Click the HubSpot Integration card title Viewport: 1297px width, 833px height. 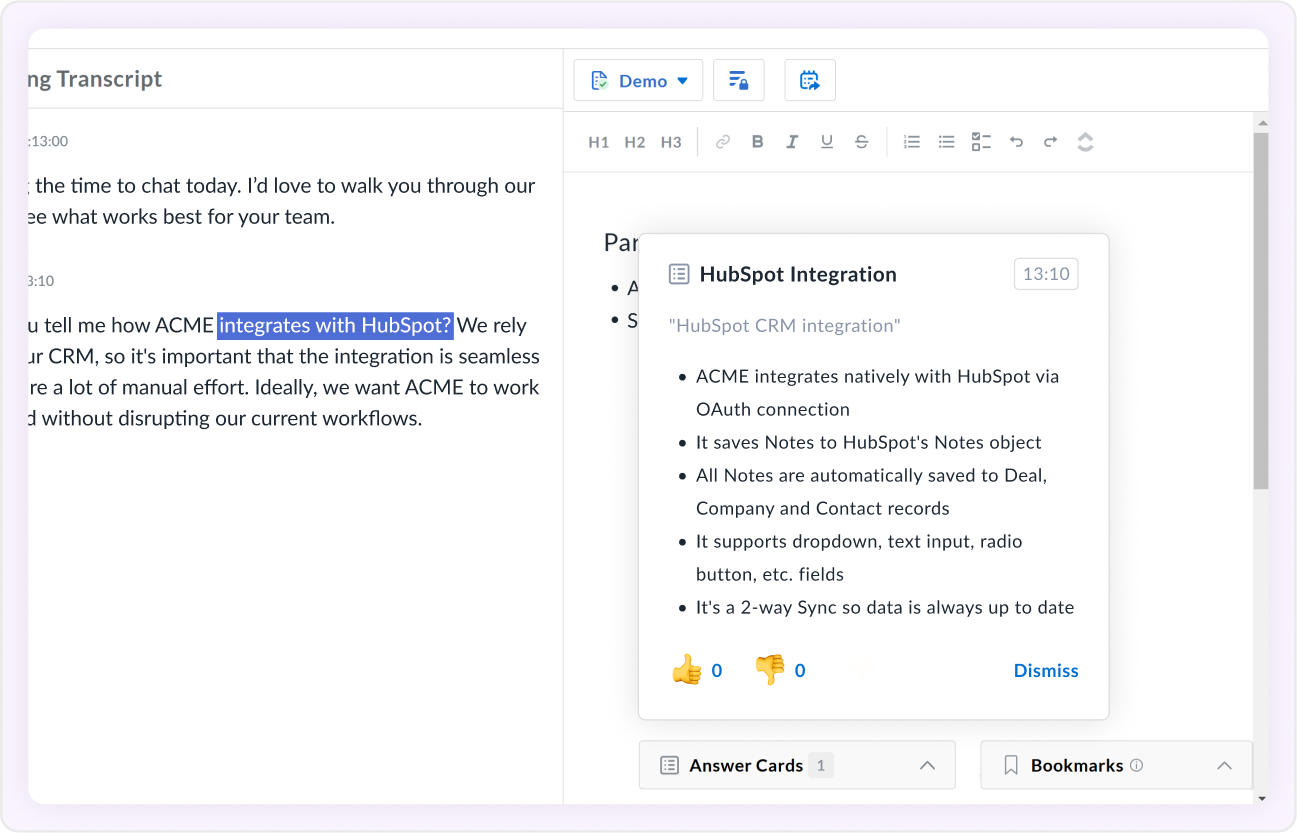798,274
